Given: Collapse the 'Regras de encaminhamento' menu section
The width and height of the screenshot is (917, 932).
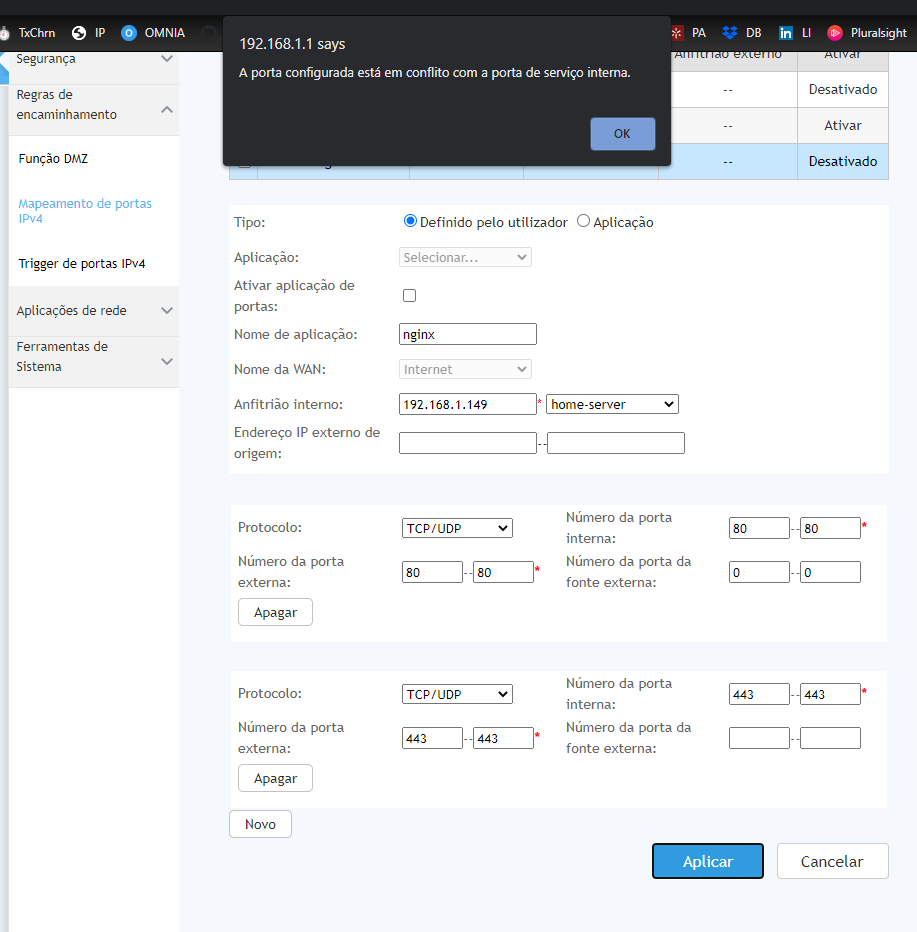Looking at the screenshot, I should [167, 109].
